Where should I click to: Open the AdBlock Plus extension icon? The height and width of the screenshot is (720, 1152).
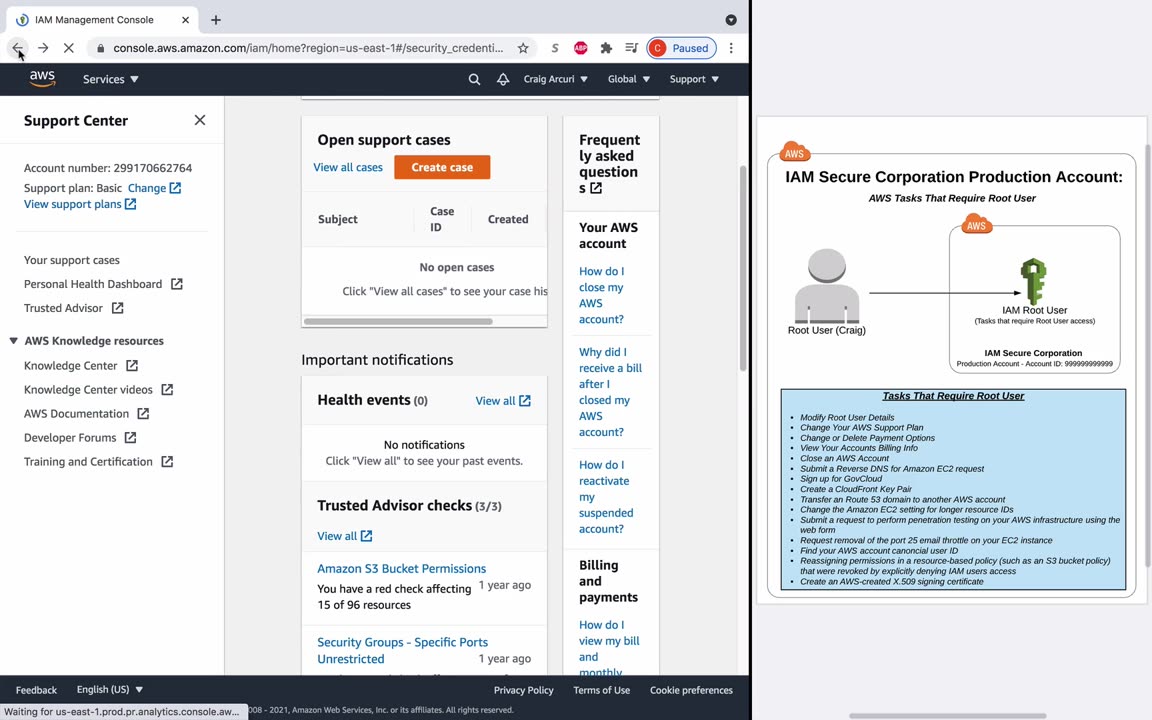580,48
